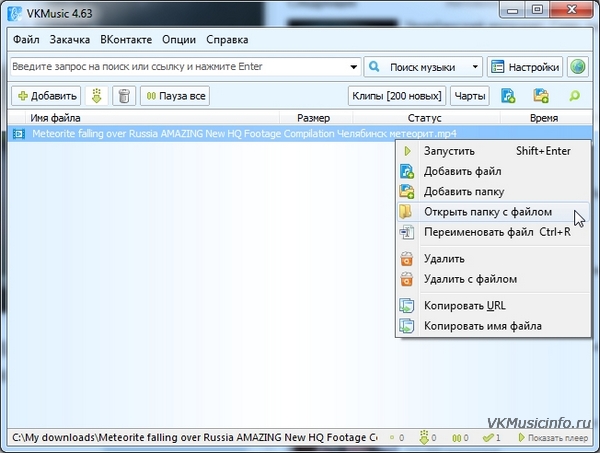
Task: Click copy icon beside Копировать URL
Action: 406,306
